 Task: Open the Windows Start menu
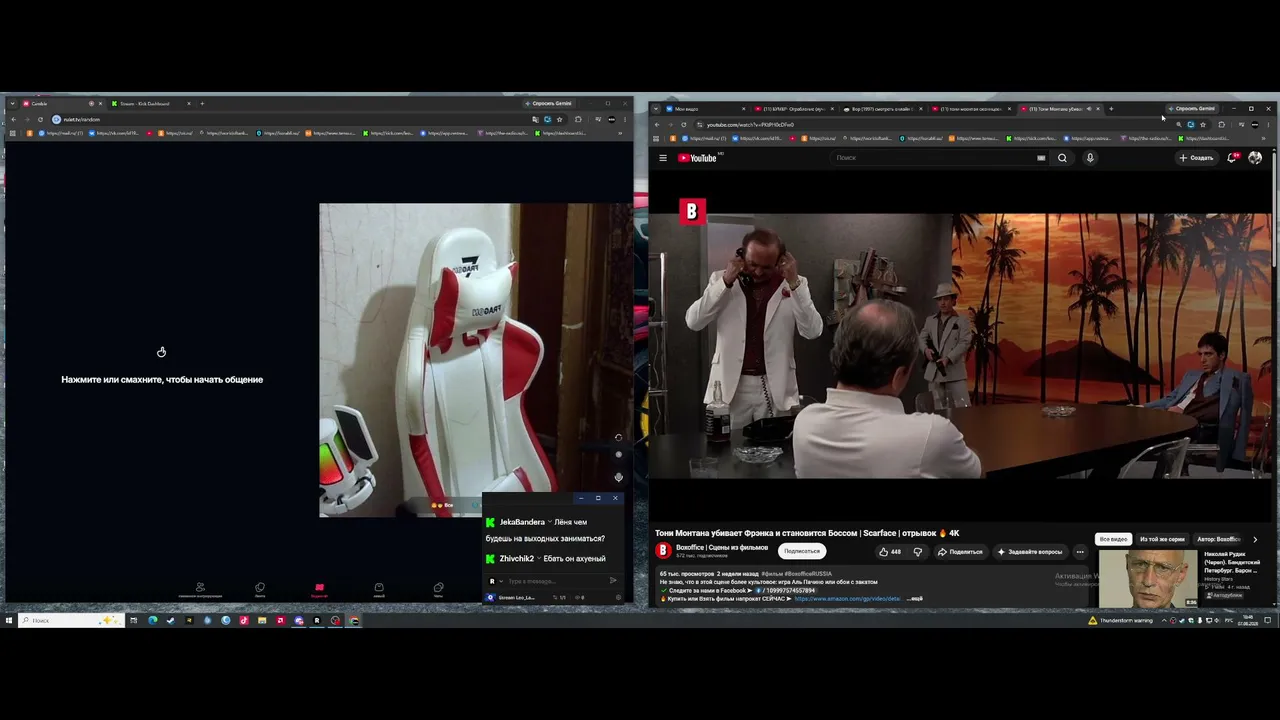pyautogui.click(x=9, y=621)
